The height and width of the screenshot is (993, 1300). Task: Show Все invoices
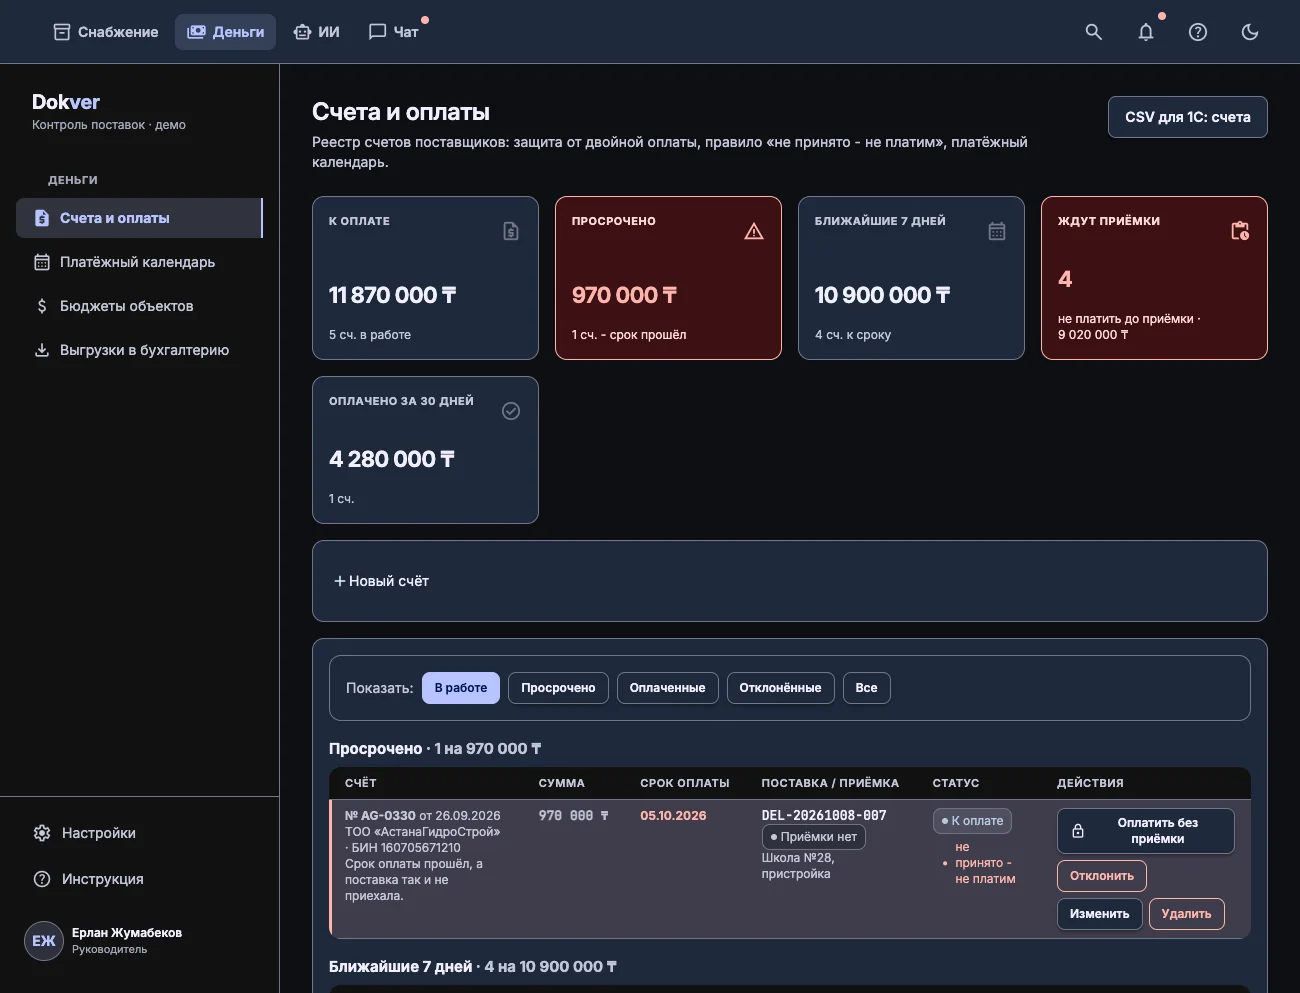pyautogui.click(x=867, y=688)
